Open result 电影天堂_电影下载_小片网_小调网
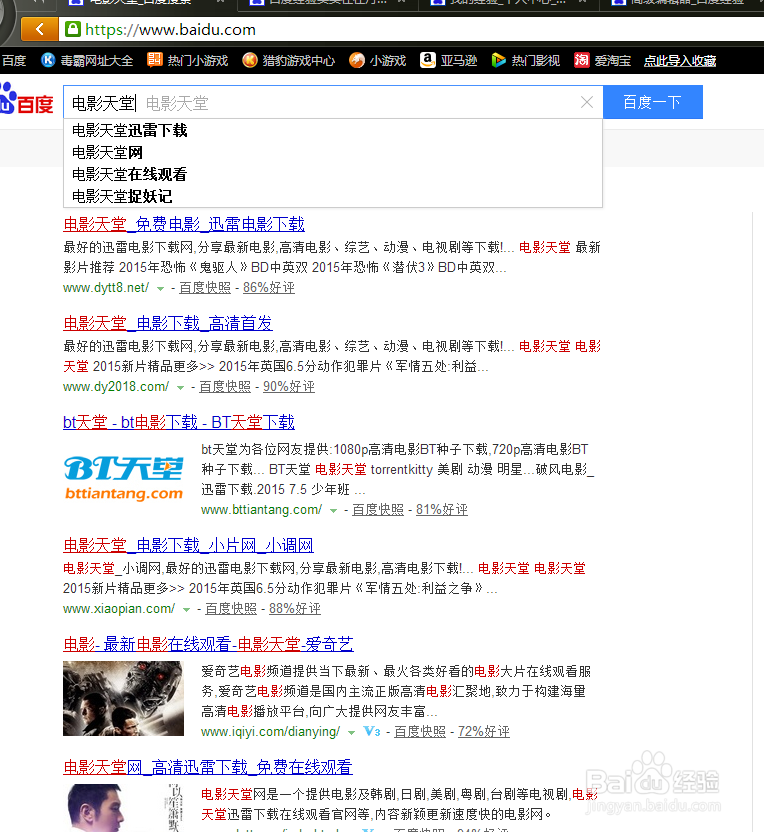This screenshot has width=764, height=832. 188,545
